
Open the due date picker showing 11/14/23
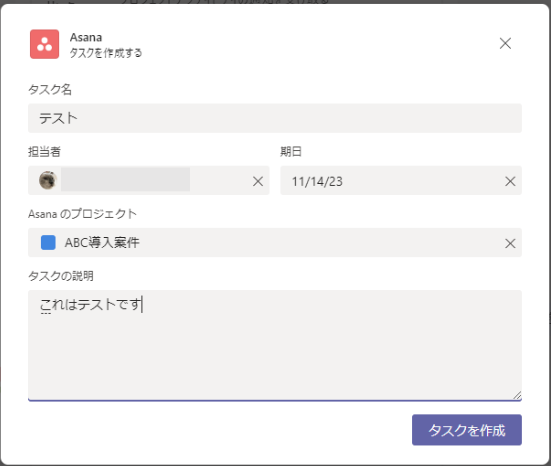(401, 180)
